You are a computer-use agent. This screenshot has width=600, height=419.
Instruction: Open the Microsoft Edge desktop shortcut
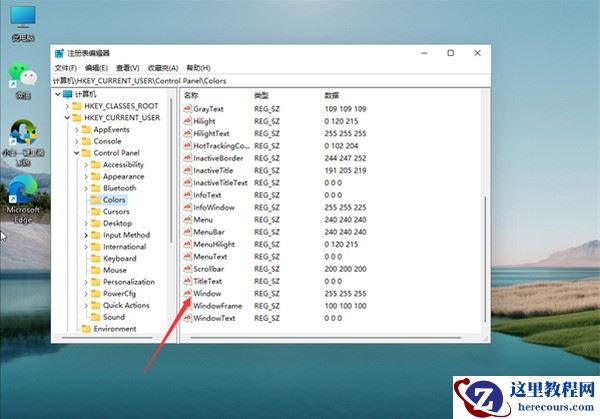23,199
